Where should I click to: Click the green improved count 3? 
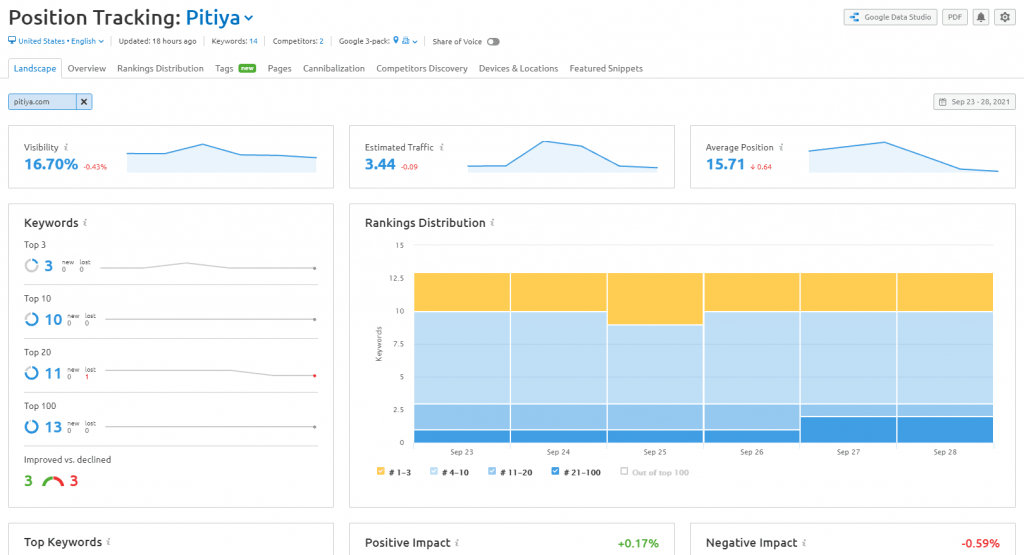tap(28, 481)
